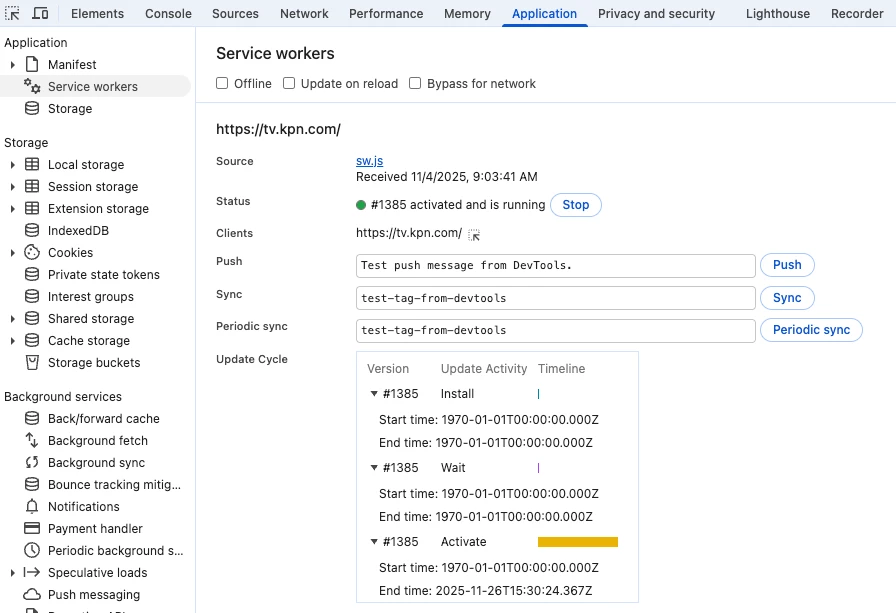
Task: Expand the Cache storage arrow
Action: pyautogui.click(x=13, y=341)
